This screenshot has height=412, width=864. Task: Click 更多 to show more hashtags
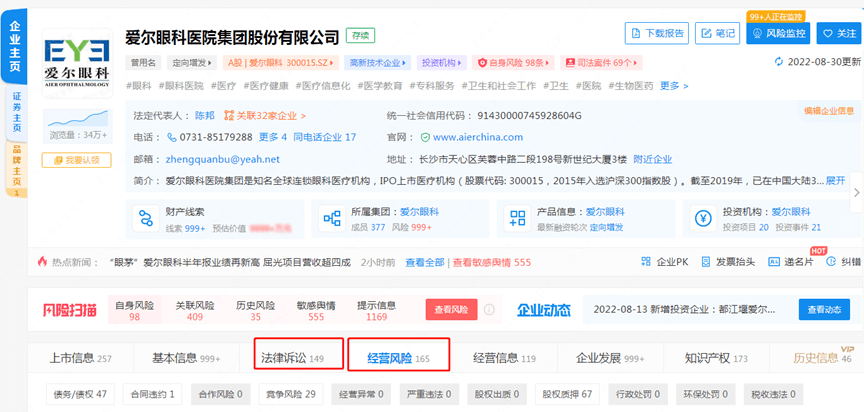pos(674,86)
